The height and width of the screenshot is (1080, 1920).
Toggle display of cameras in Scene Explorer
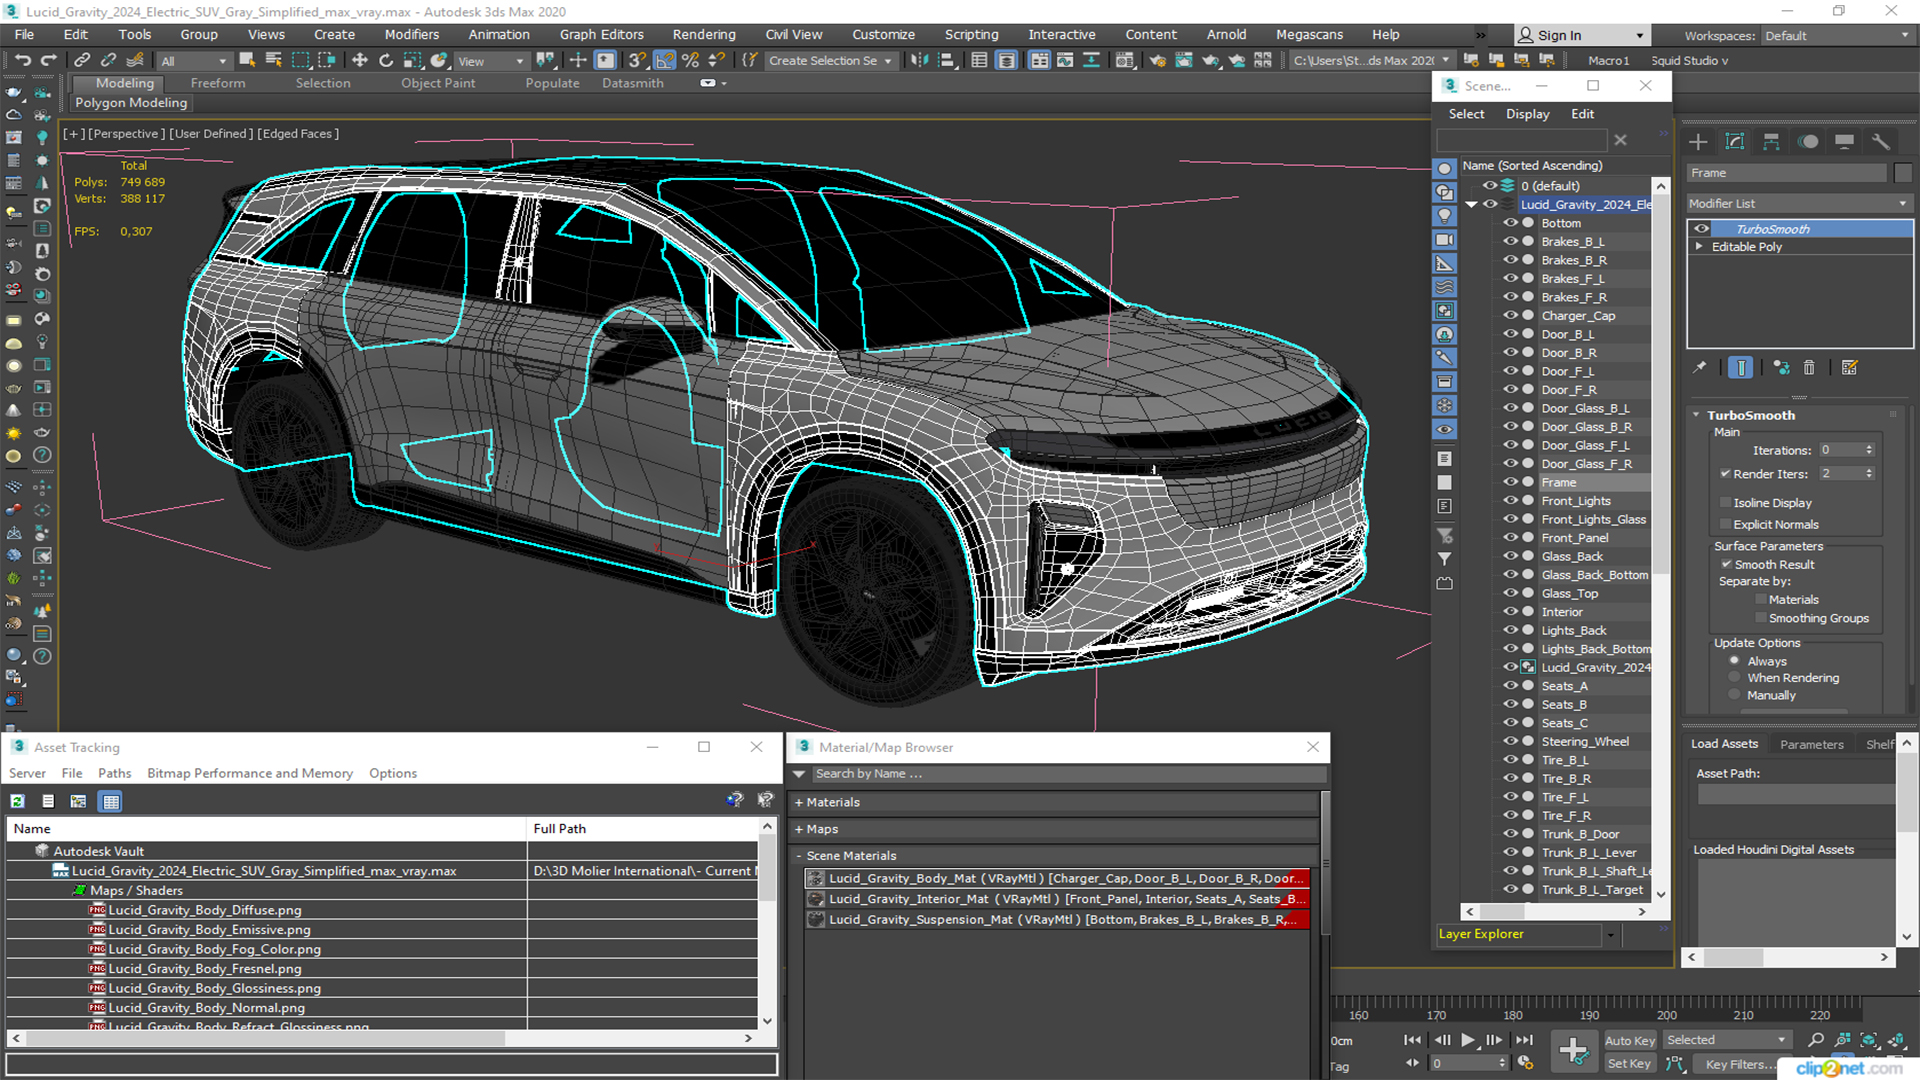click(x=1445, y=240)
